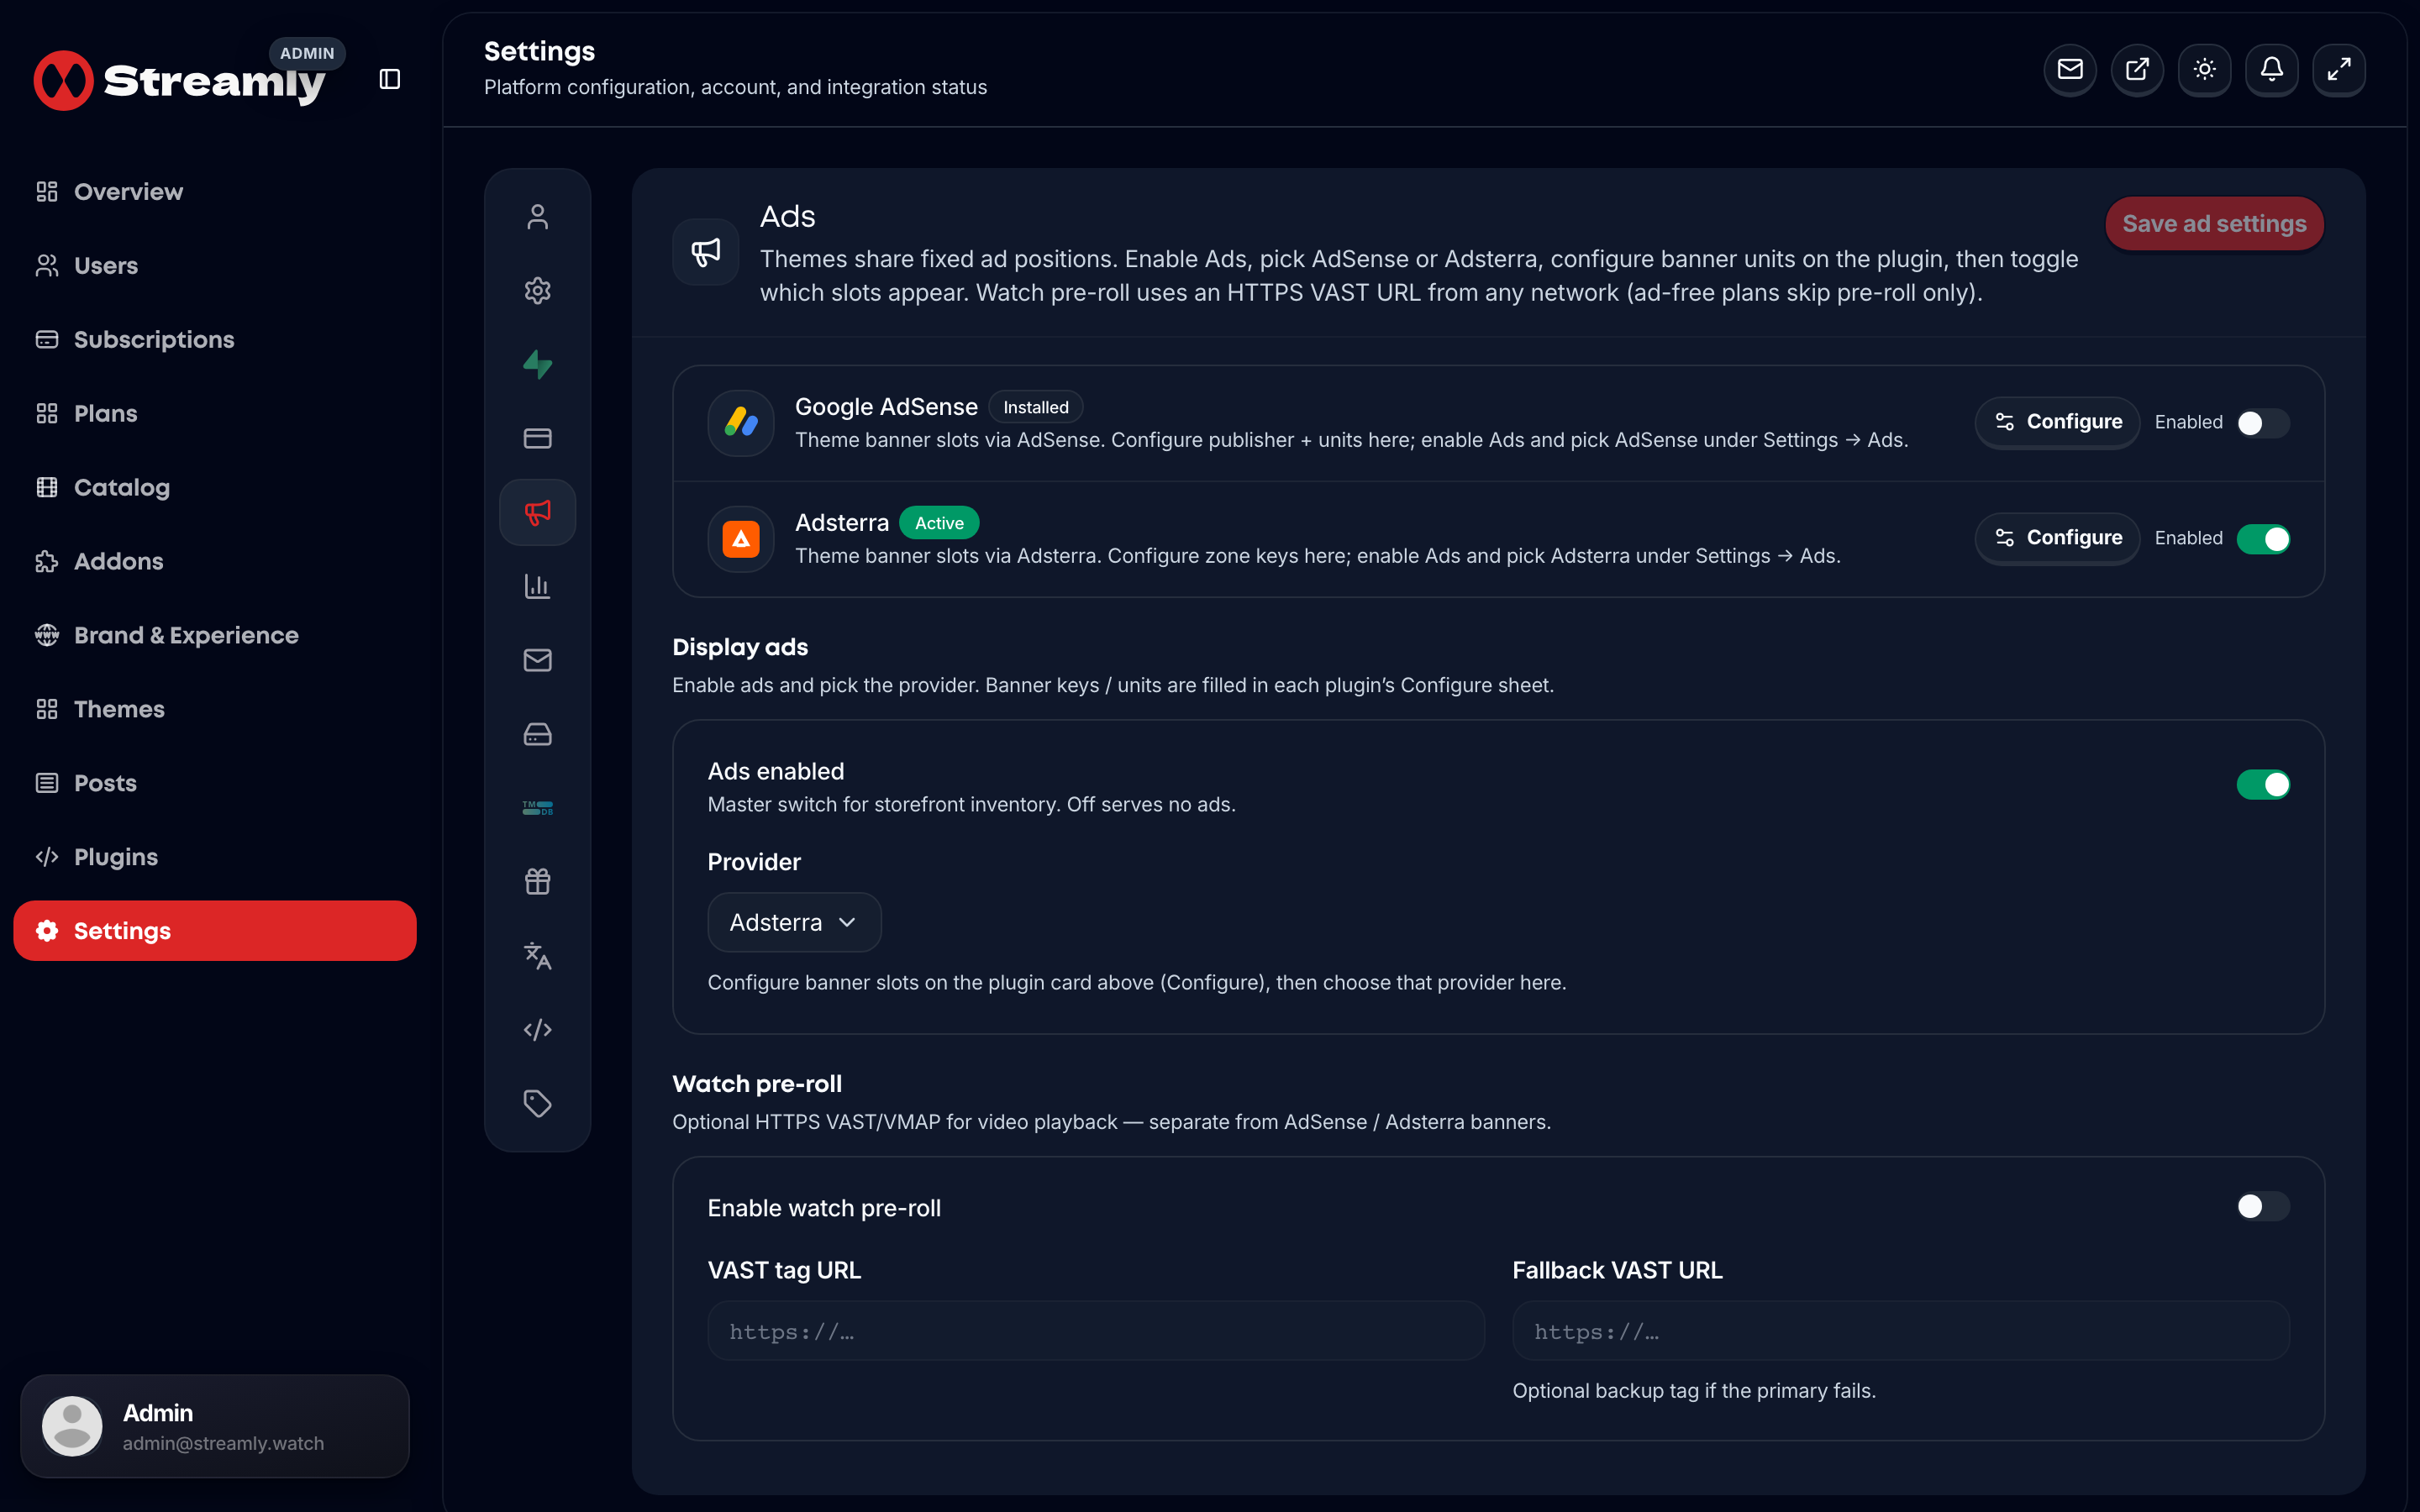
Task: Open Catalog in sidebar
Action: tap(215, 488)
